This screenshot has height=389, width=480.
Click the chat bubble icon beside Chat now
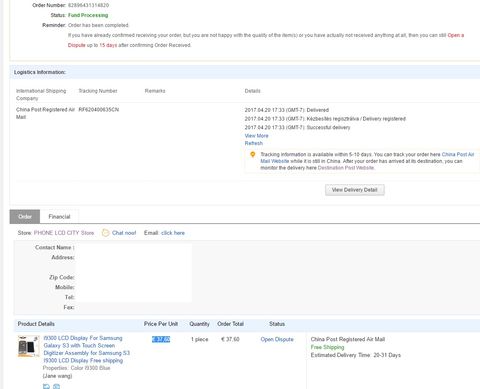105,233
